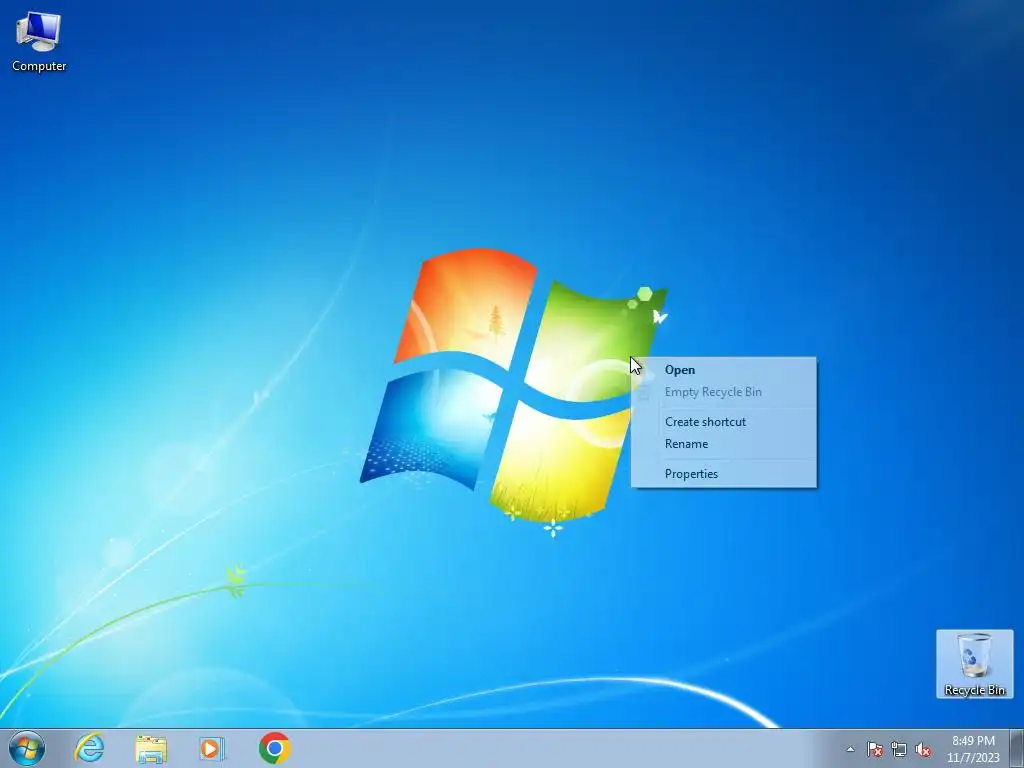This screenshot has width=1024, height=768.
Task: Choose Open in context menu
Action: click(724, 370)
